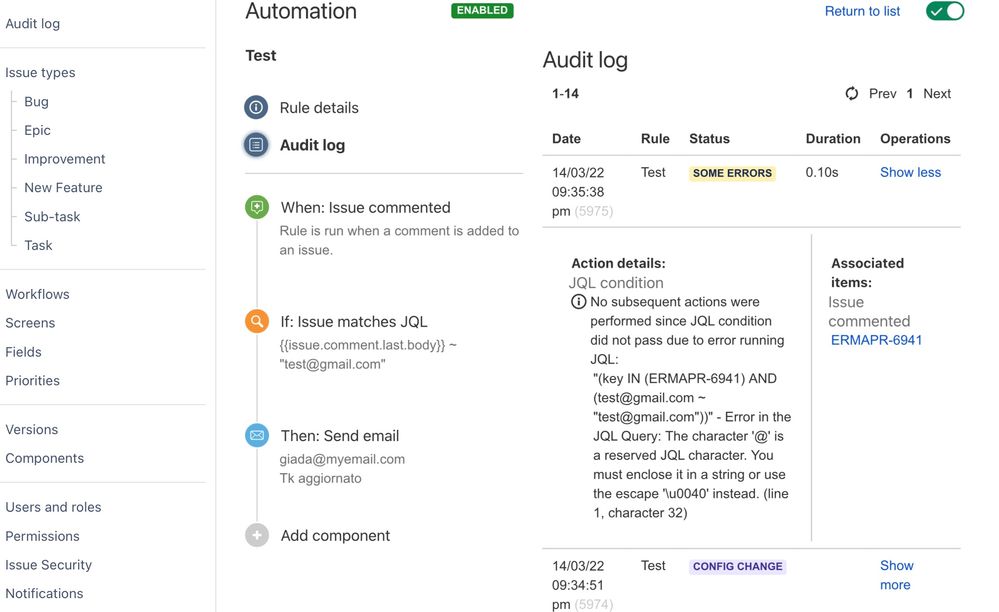Select the green Issue commented trigger icon
Viewport: 999px width, 612px height.
(x=257, y=208)
